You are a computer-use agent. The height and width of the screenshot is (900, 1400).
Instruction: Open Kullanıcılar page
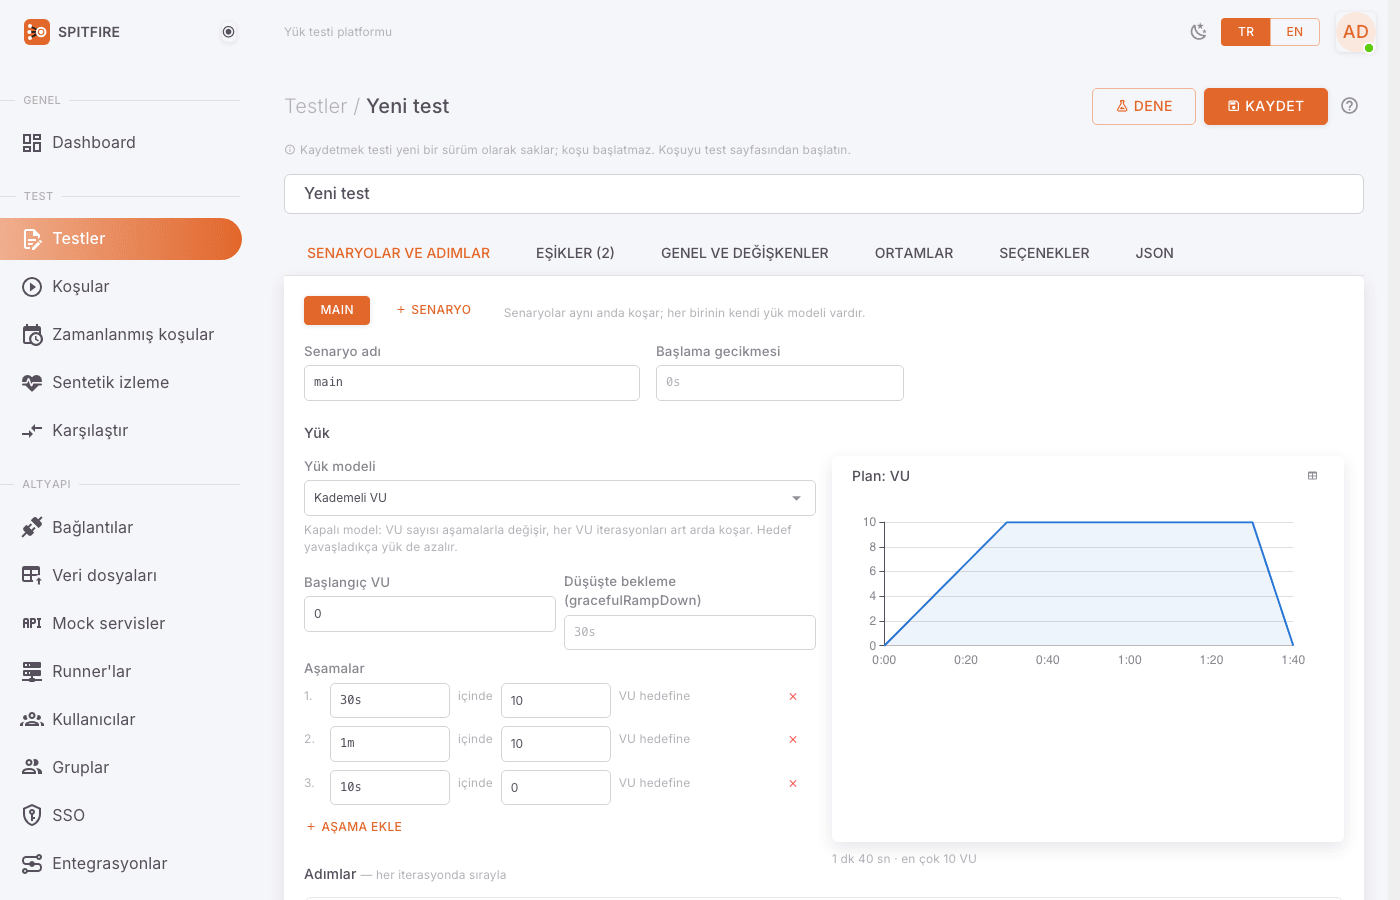point(121,720)
